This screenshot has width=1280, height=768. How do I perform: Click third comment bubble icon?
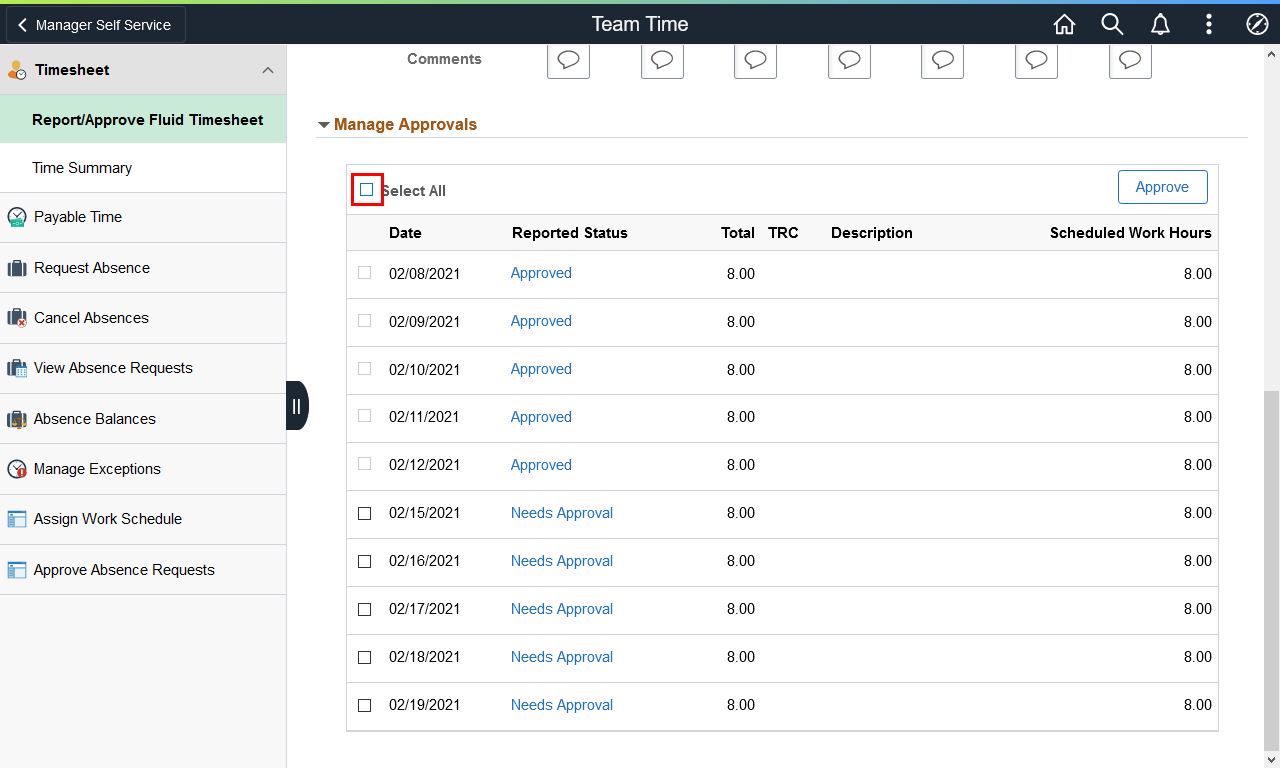[x=756, y=60]
